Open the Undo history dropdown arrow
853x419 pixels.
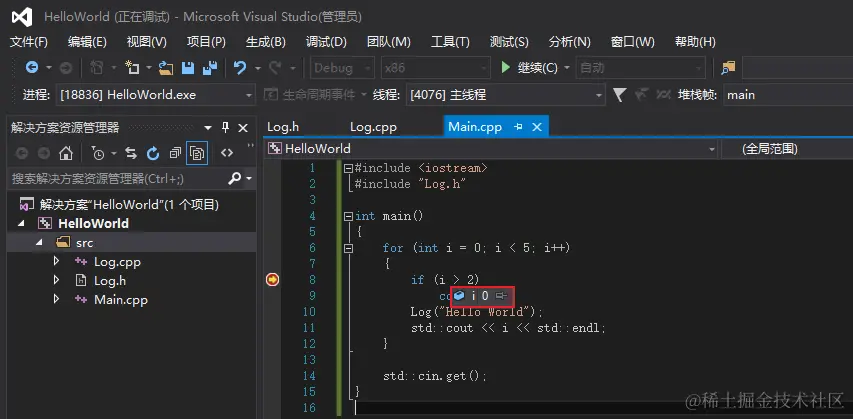pos(258,67)
